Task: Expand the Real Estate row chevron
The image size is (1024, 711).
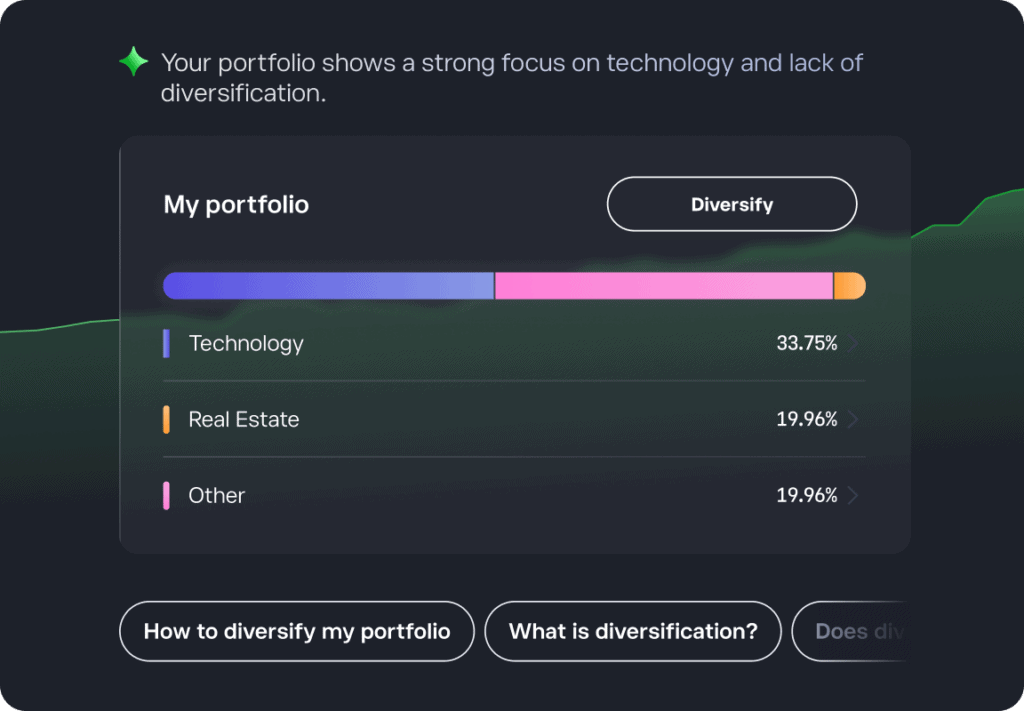Action: [853, 420]
